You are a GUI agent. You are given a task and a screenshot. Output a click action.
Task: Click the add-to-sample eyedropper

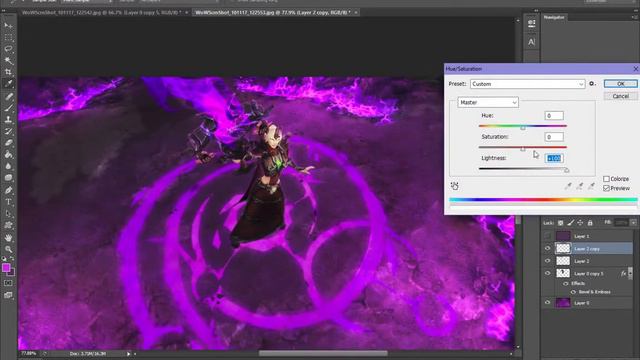pos(580,187)
